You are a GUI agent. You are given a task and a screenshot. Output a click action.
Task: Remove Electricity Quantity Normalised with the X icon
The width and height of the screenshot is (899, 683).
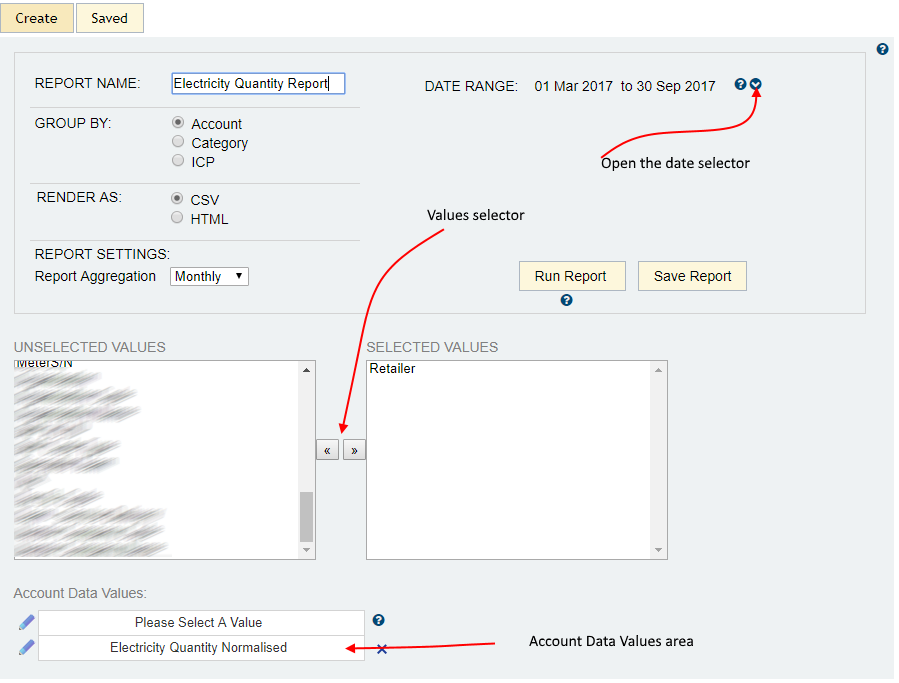point(382,649)
